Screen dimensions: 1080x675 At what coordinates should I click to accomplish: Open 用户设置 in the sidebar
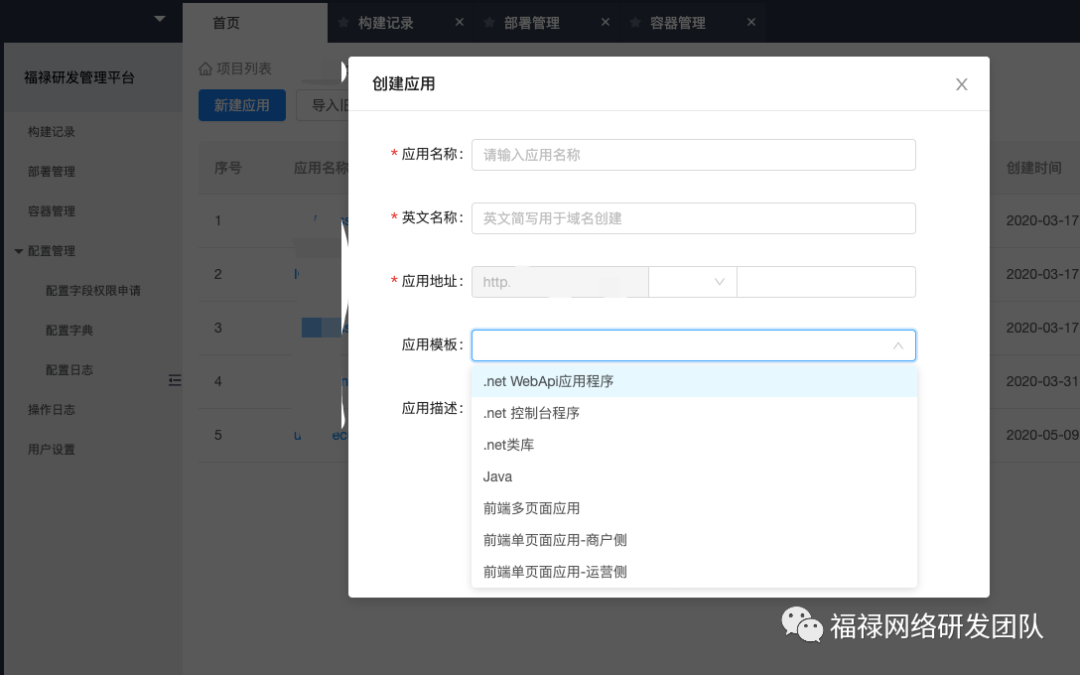[52, 450]
